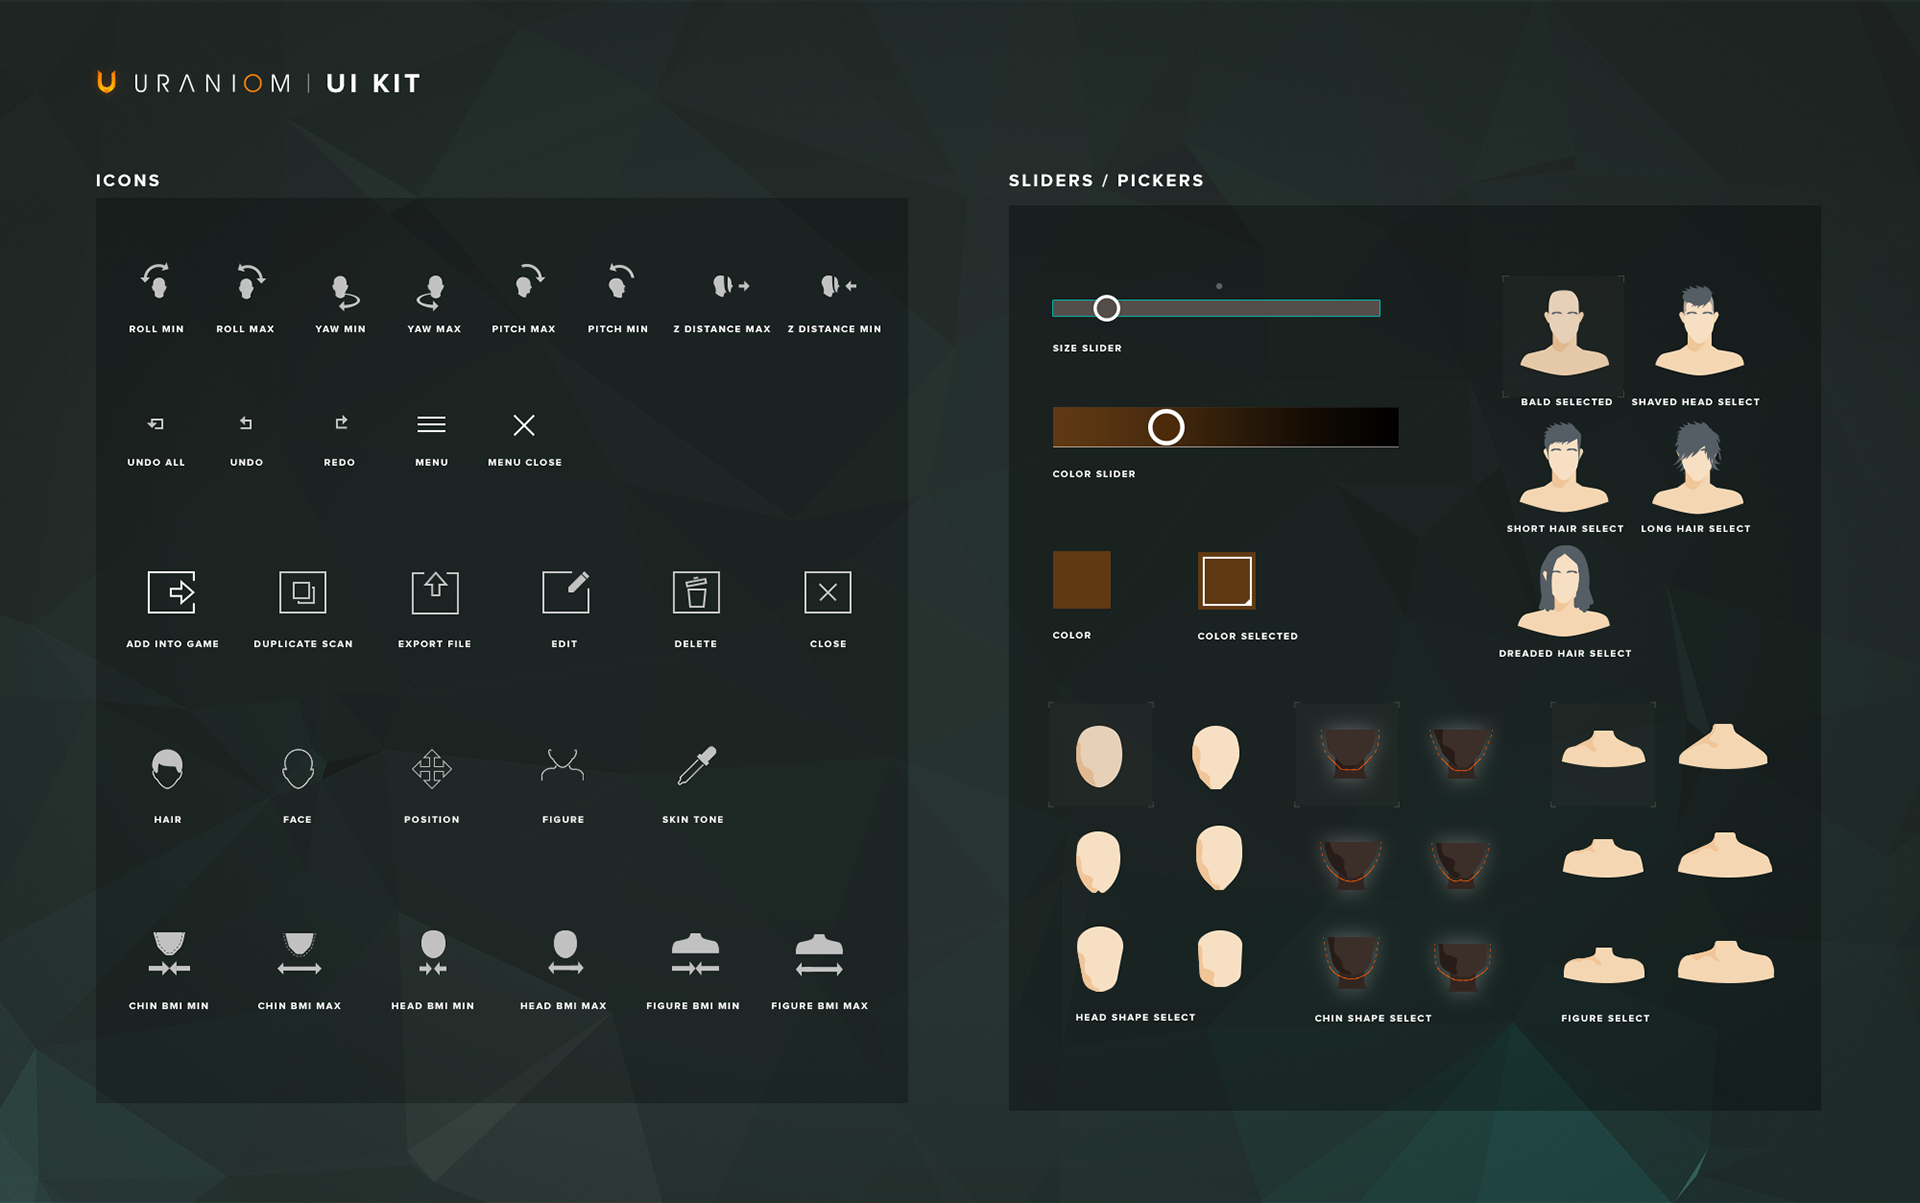Select the highlighted first head shape

point(1100,755)
